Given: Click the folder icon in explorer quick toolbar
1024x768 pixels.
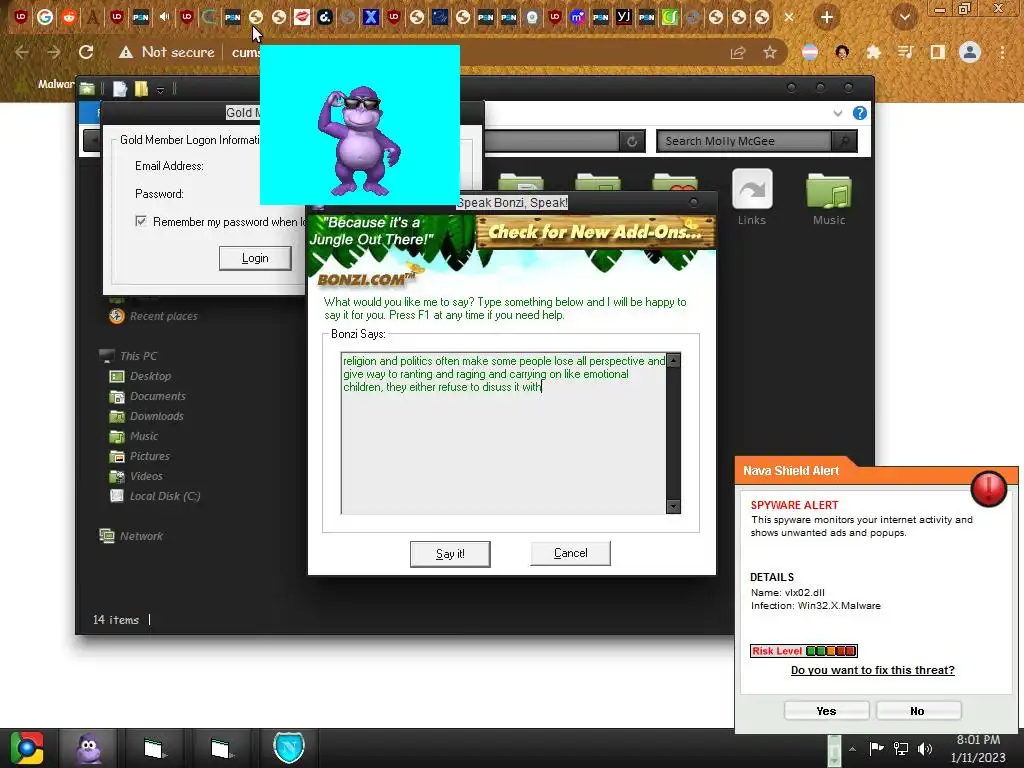Looking at the screenshot, I should point(141,89).
